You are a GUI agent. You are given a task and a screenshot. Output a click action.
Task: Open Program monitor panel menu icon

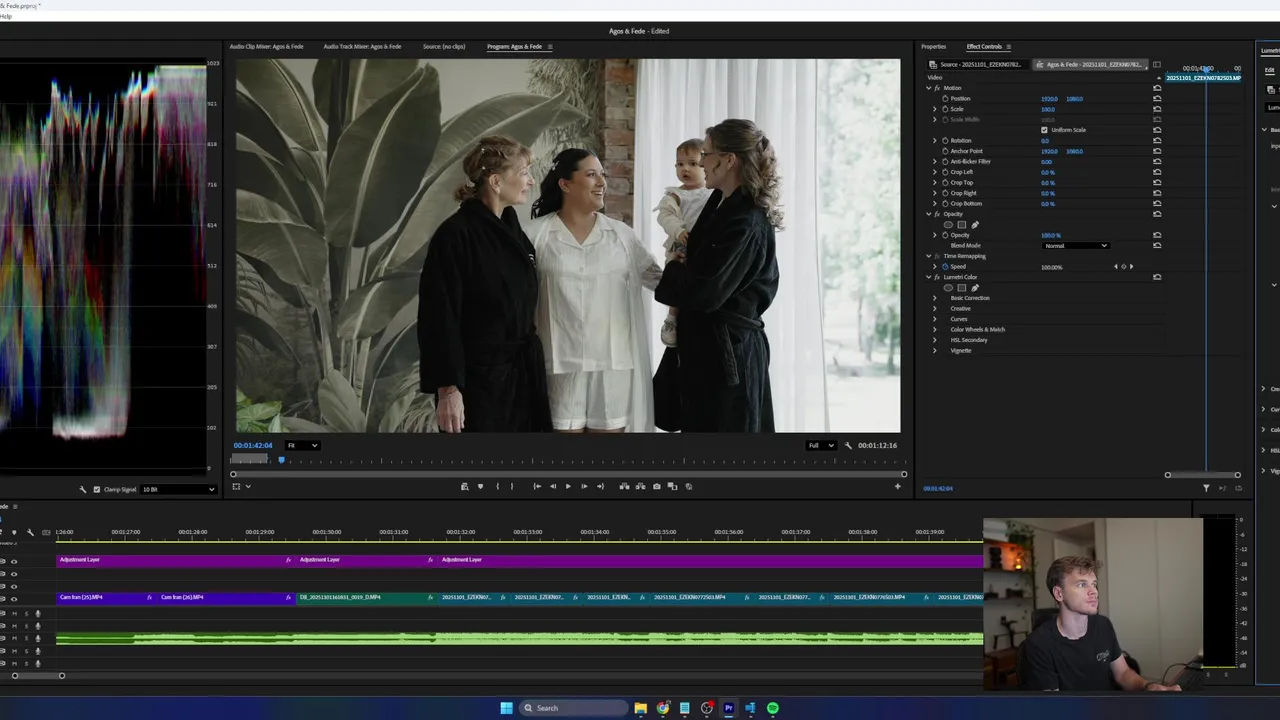click(549, 46)
